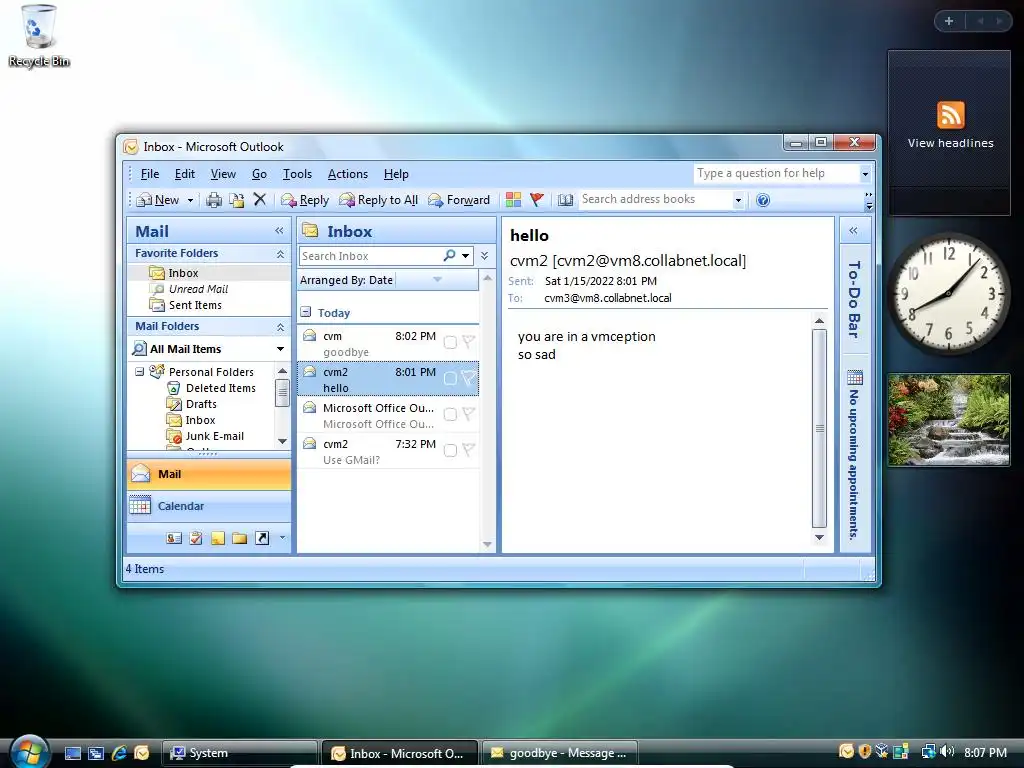This screenshot has height=768, width=1024.
Task: Click the Reply to All button
Action: (x=378, y=200)
